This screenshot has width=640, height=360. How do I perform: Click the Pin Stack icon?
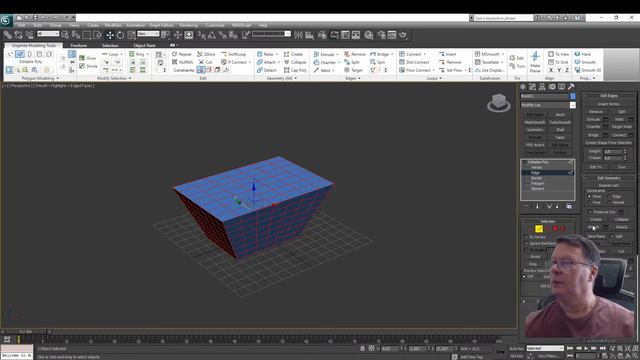tap(526, 207)
